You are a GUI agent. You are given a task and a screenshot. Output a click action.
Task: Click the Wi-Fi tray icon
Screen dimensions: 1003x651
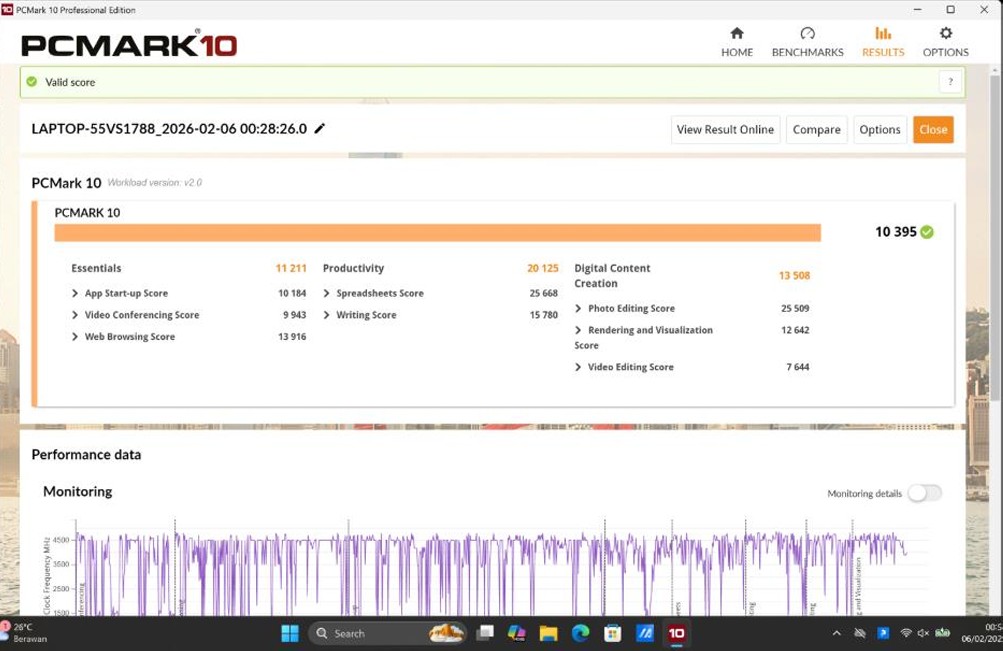(906, 634)
